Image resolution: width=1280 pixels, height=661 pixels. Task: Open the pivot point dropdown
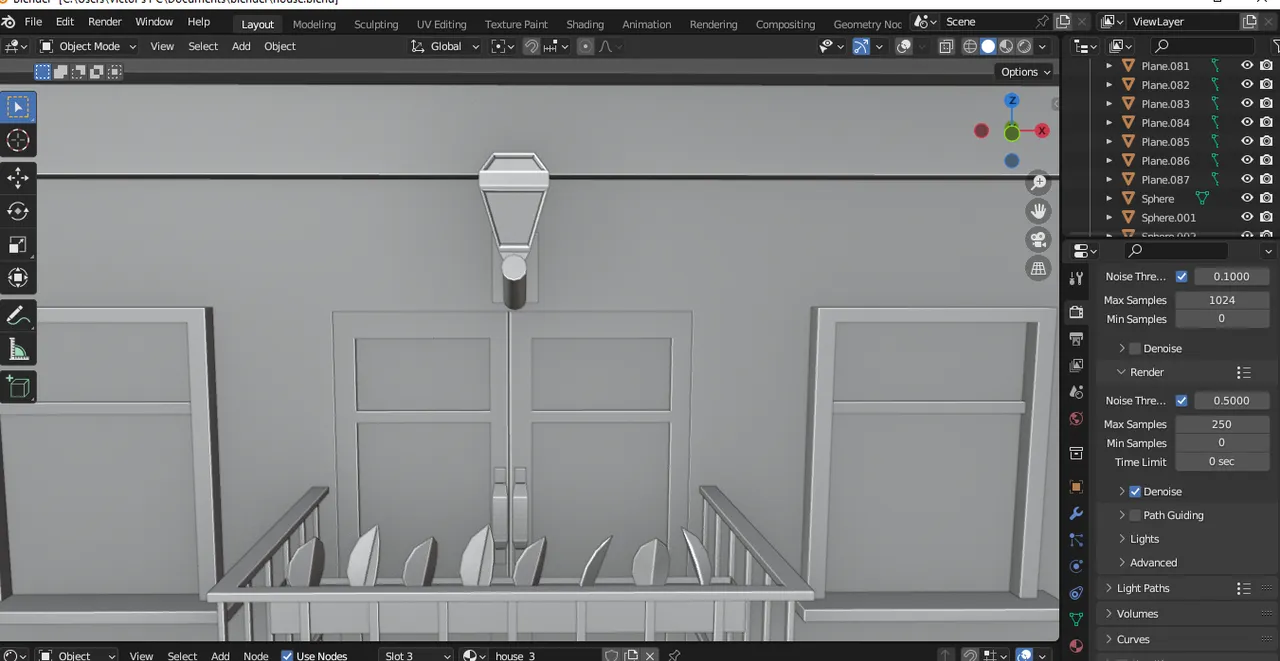[x=502, y=46]
